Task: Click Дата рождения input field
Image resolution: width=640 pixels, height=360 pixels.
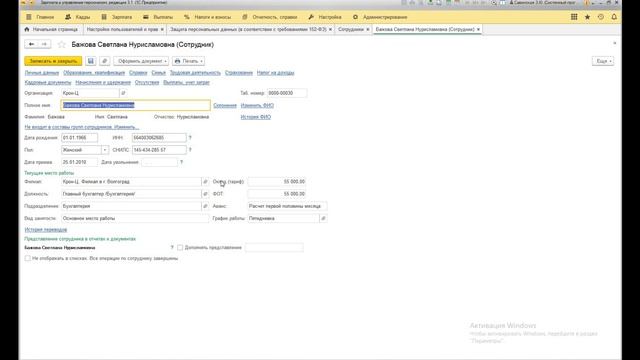Action: [79, 138]
